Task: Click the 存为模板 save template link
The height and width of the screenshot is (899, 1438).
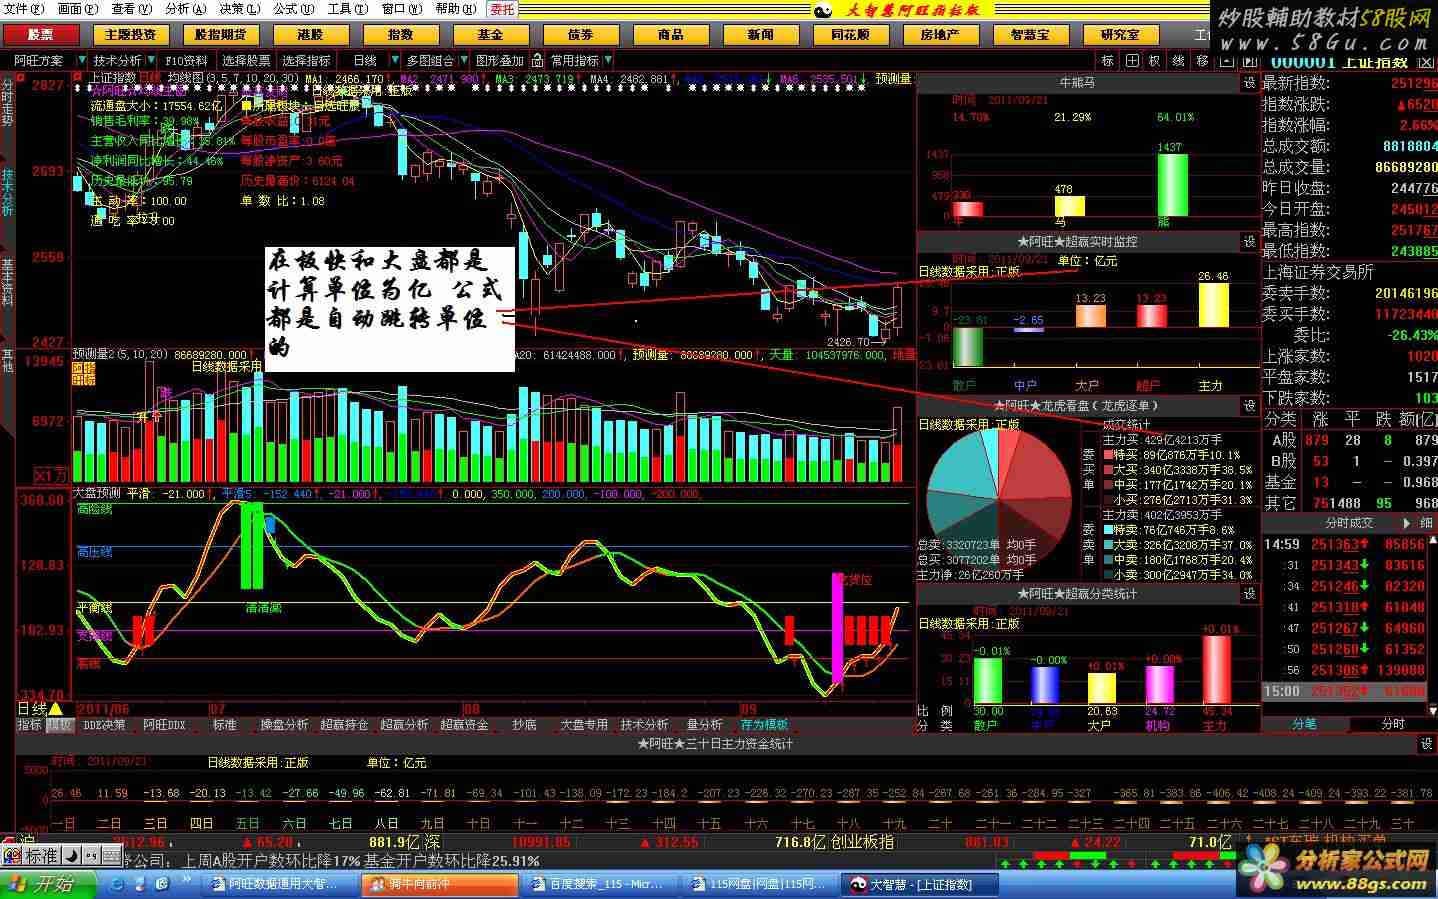Action: tap(764, 724)
